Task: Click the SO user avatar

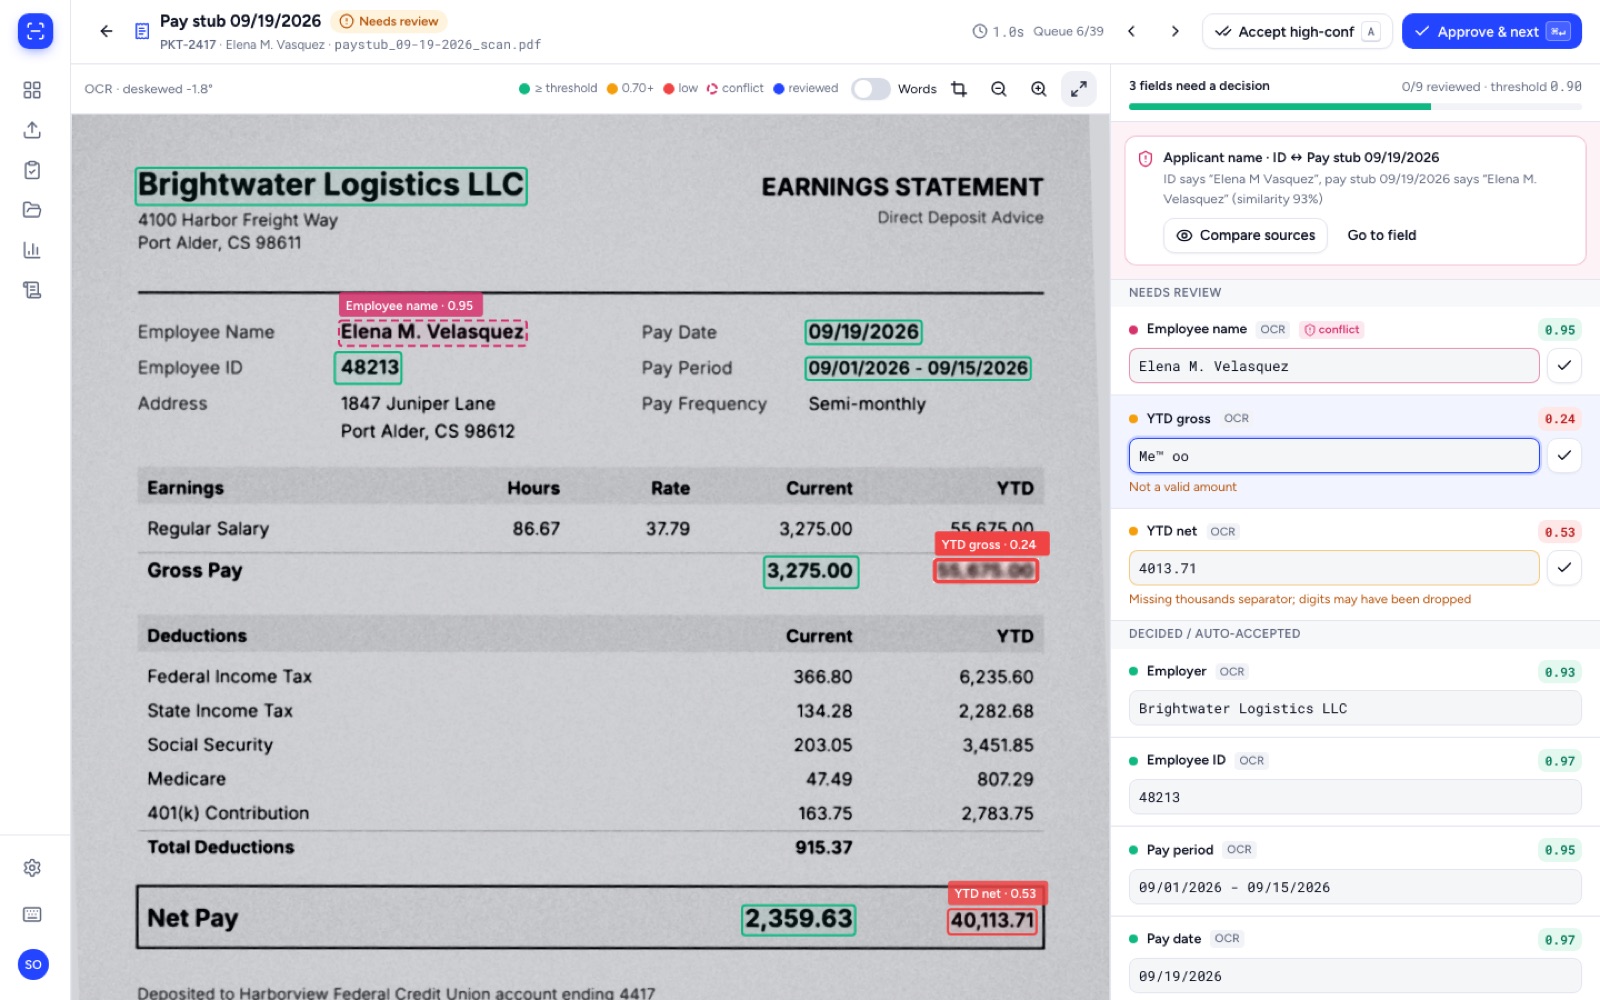Action: [x=33, y=965]
